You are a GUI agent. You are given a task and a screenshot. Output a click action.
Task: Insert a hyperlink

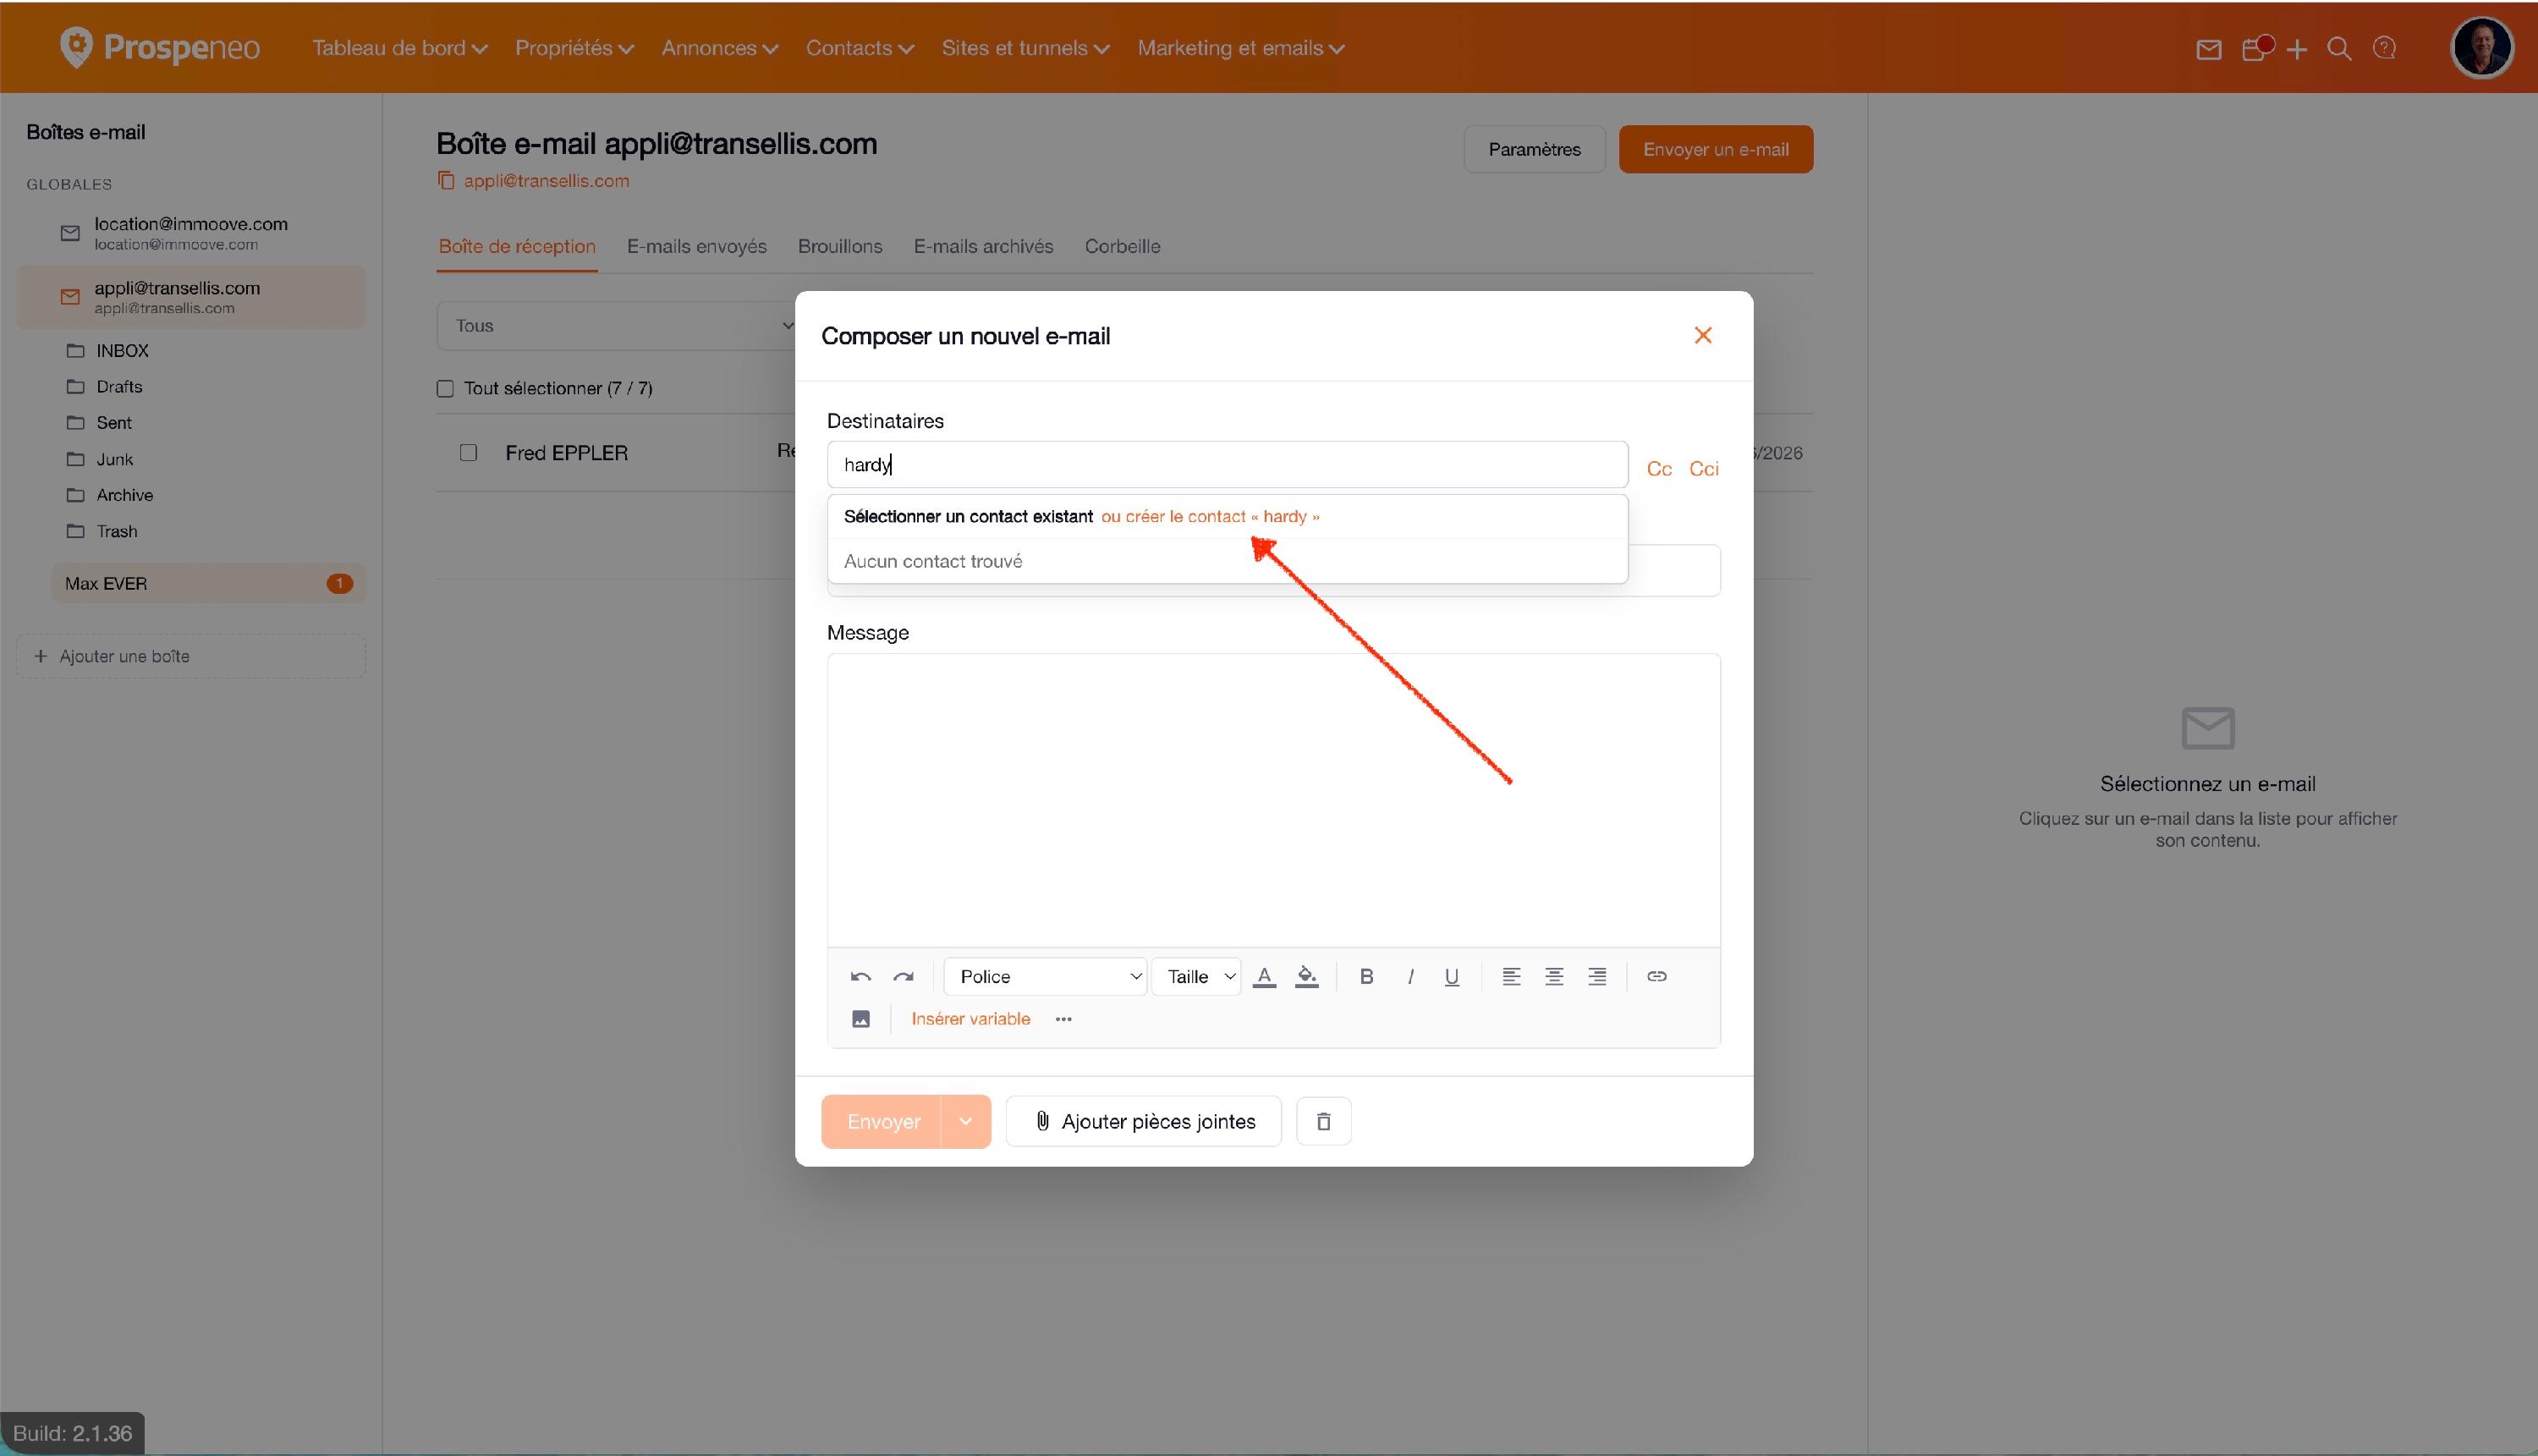coord(1657,977)
